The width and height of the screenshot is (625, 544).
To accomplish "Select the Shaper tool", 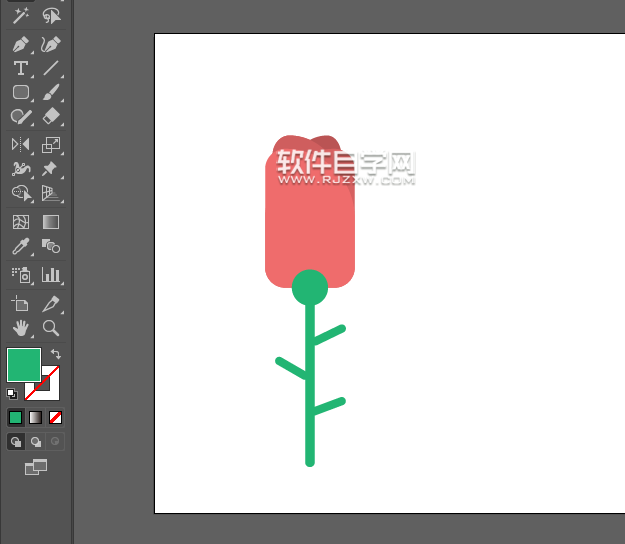I will 21,116.
